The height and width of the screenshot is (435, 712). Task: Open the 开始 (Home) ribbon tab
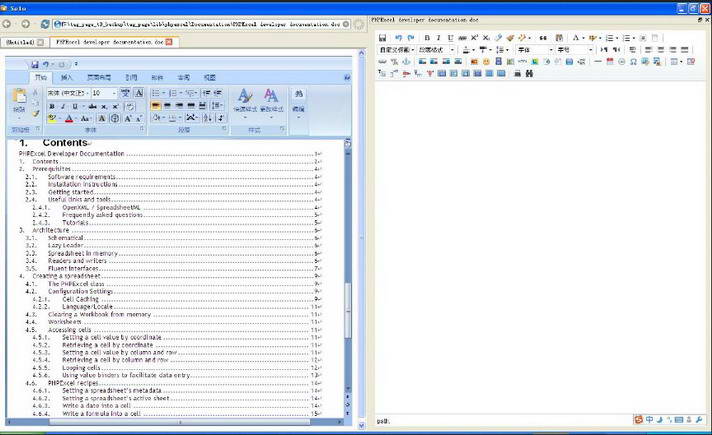(x=41, y=78)
